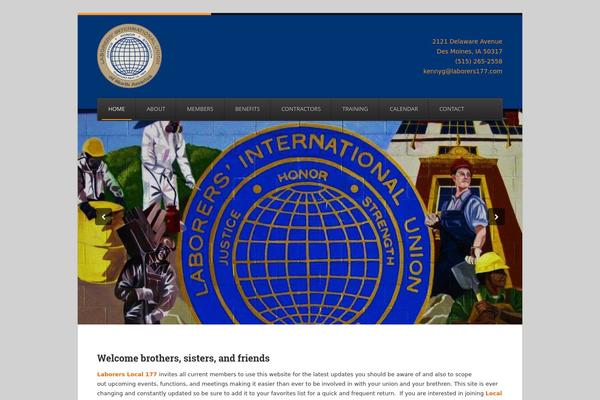View the Calendar page
This screenshot has height=400, width=600.
404,109
